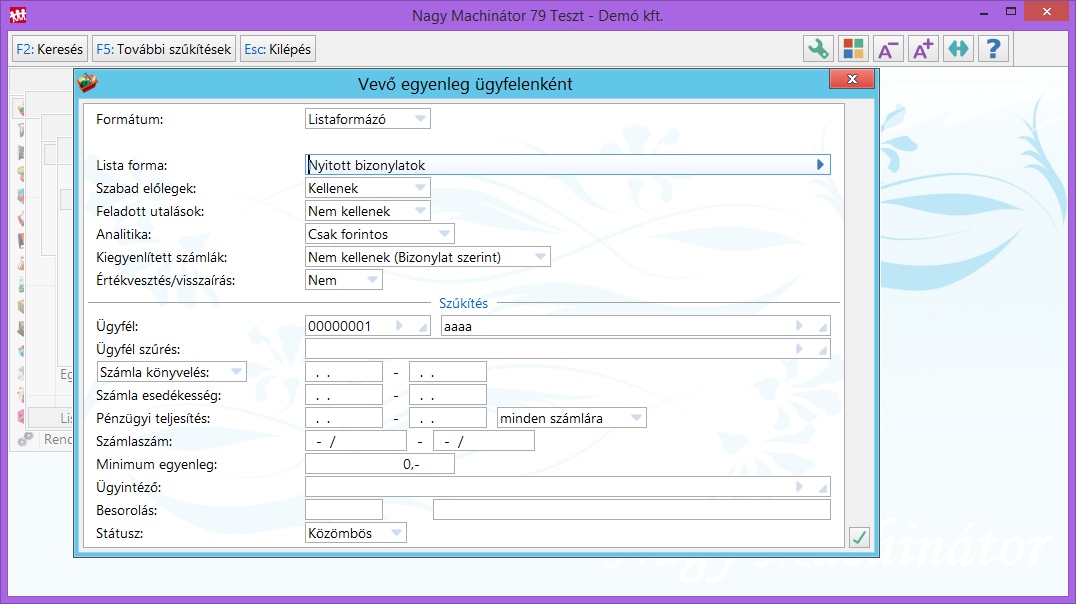This screenshot has width=1076, height=604.
Task: Click the second Számlaszám field
Action: click(x=484, y=441)
